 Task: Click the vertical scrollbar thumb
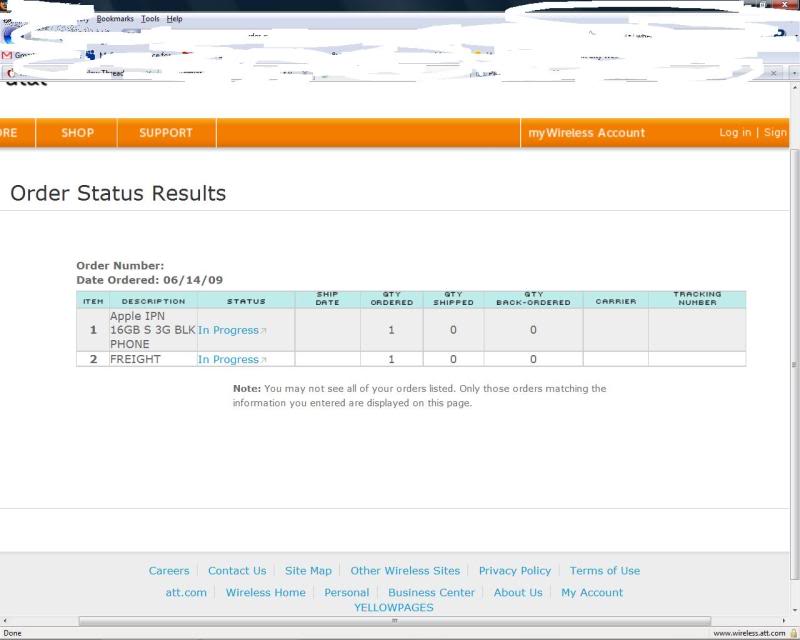(x=794, y=364)
